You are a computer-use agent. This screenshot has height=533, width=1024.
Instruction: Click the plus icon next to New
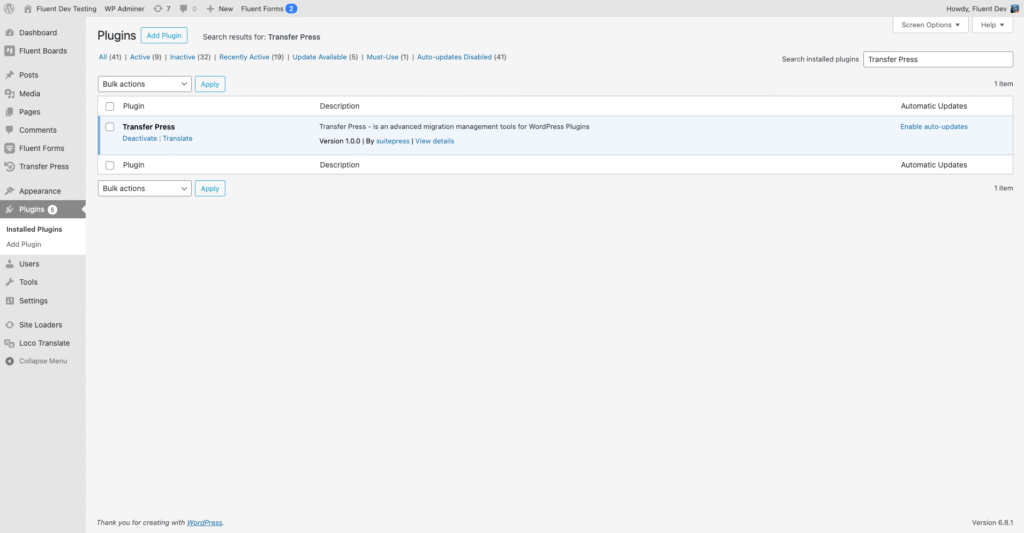[x=210, y=8]
